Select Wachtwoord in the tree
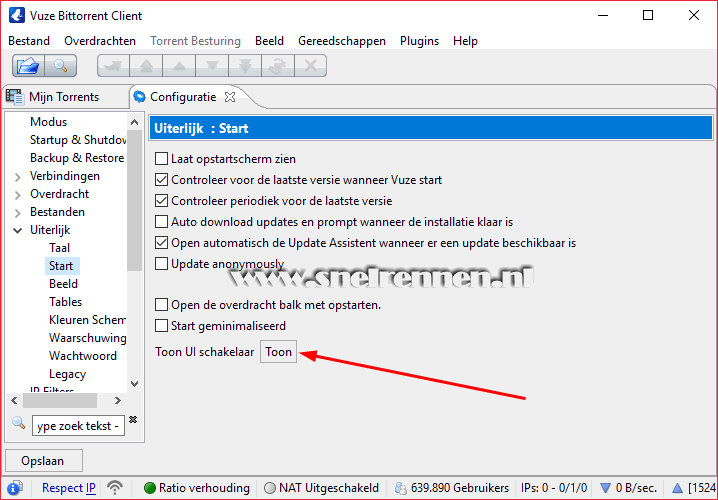This screenshot has width=718, height=500. [83, 356]
